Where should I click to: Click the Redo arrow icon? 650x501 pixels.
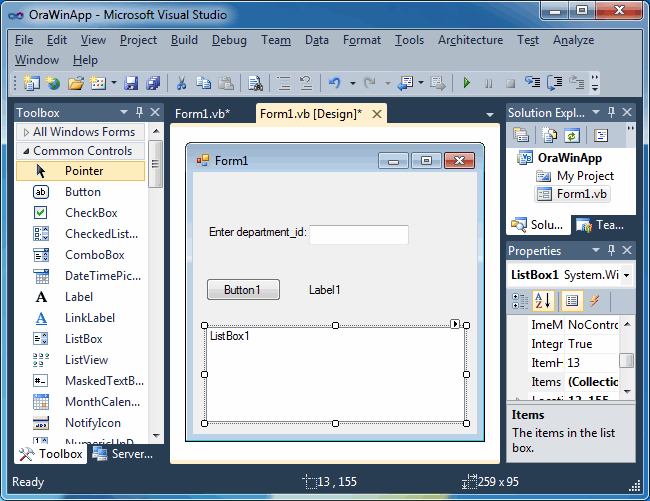[x=369, y=83]
